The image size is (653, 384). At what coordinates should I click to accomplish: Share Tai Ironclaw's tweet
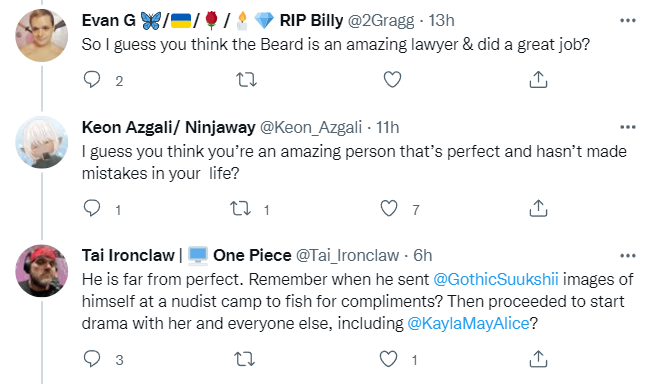tap(538, 359)
